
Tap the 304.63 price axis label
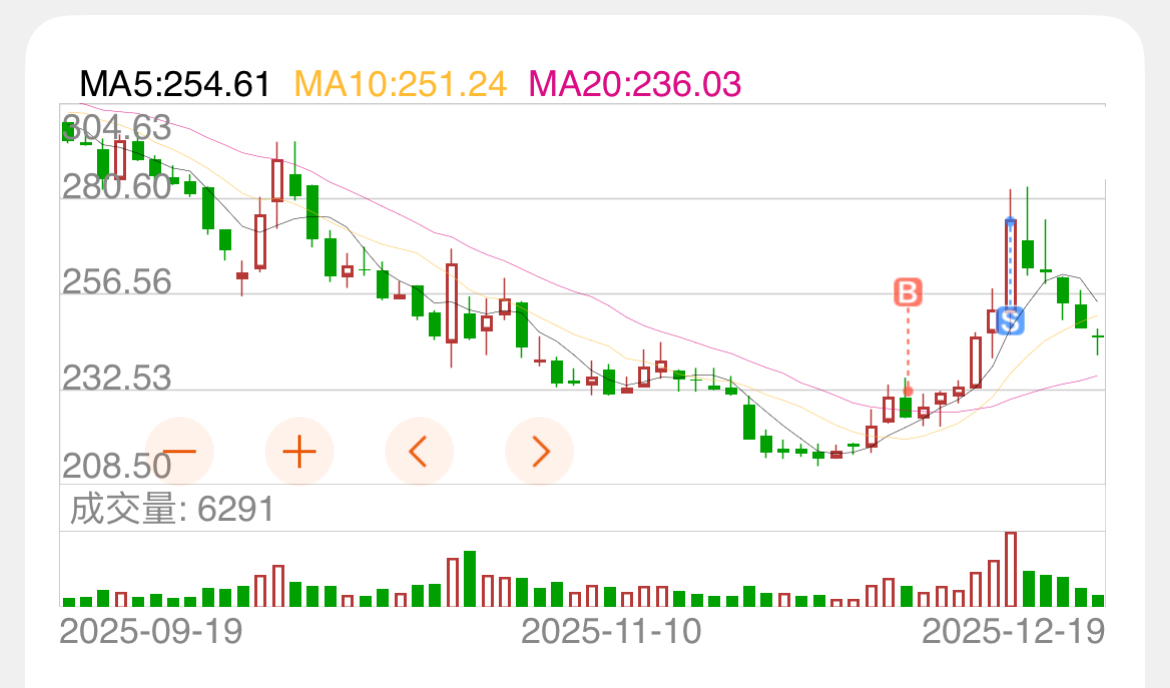coord(116,128)
